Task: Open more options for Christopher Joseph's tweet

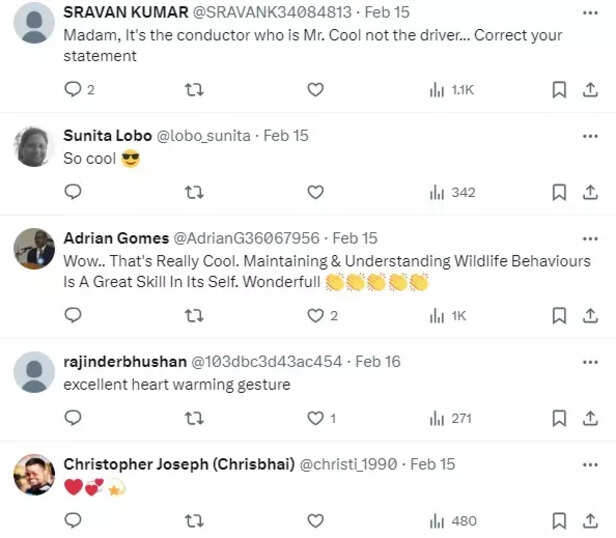Action: [590, 464]
